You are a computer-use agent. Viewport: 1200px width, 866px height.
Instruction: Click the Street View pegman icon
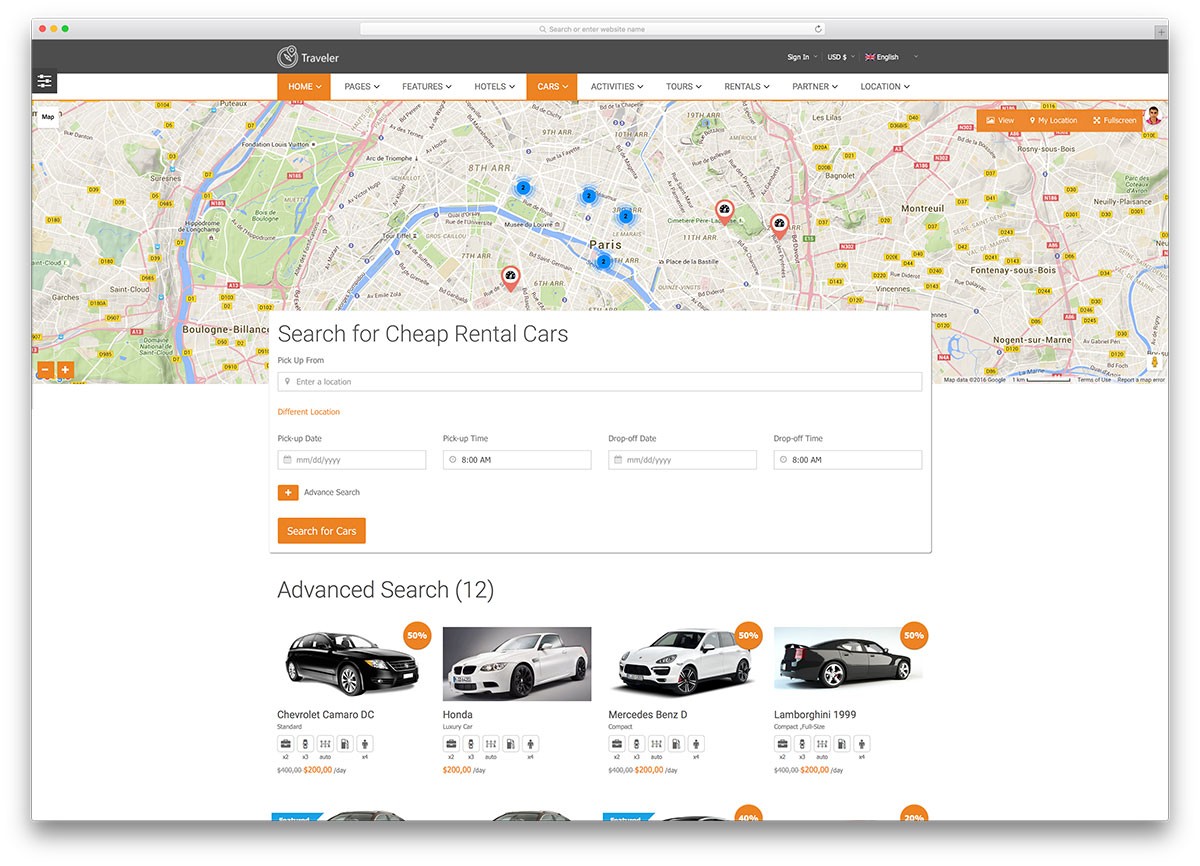point(1155,363)
